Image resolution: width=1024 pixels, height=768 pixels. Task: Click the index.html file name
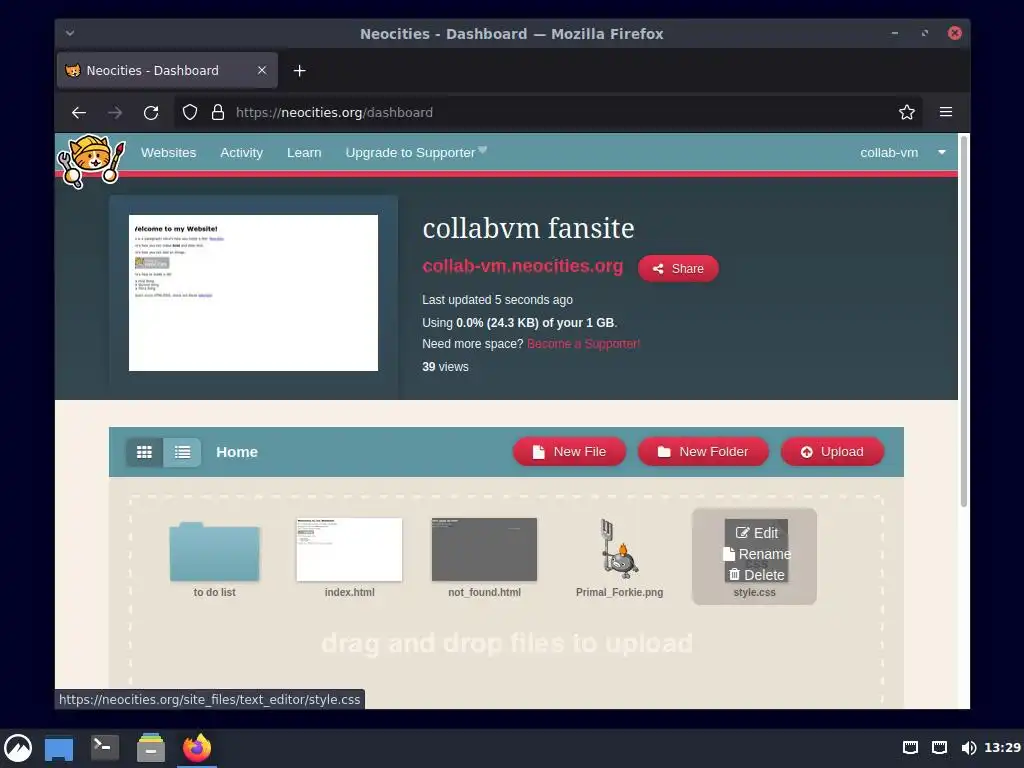tap(349, 592)
